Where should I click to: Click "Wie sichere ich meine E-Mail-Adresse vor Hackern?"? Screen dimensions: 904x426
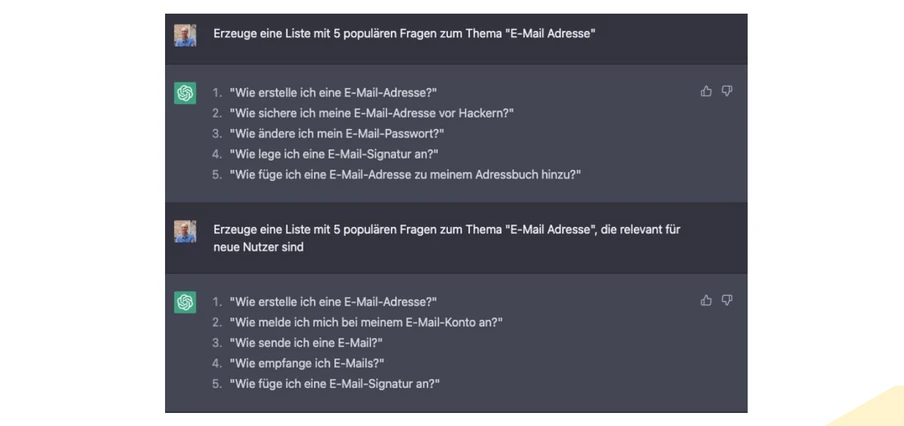[x=371, y=113]
